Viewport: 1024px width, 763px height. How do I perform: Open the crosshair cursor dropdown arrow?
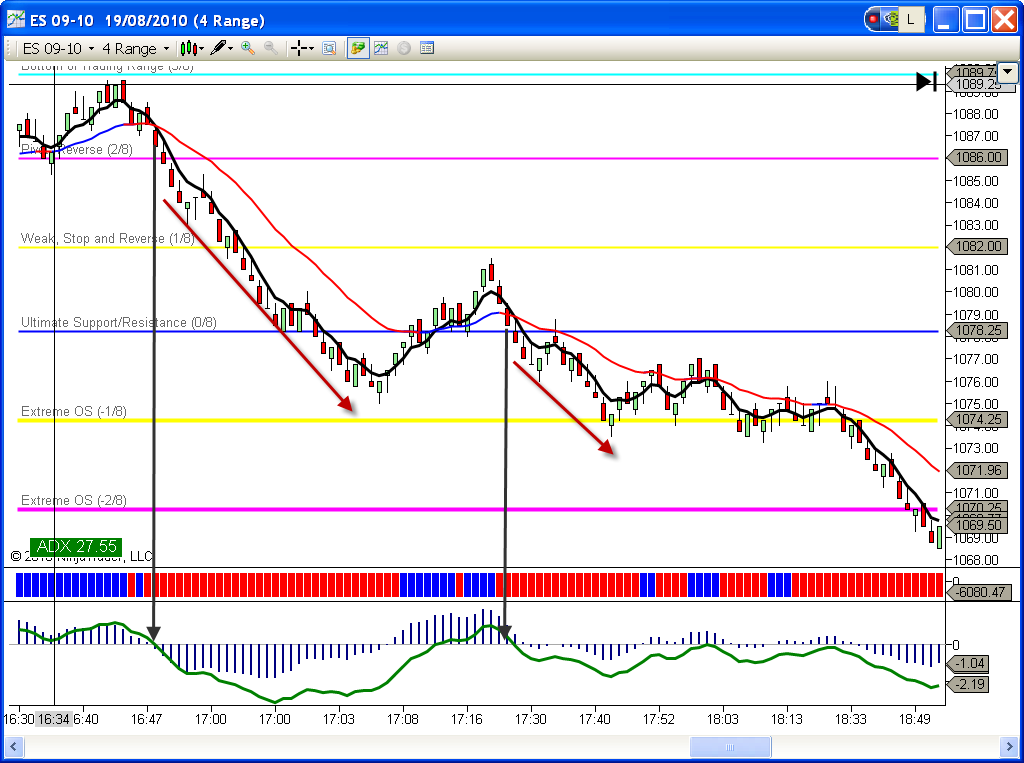(x=311, y=49)
